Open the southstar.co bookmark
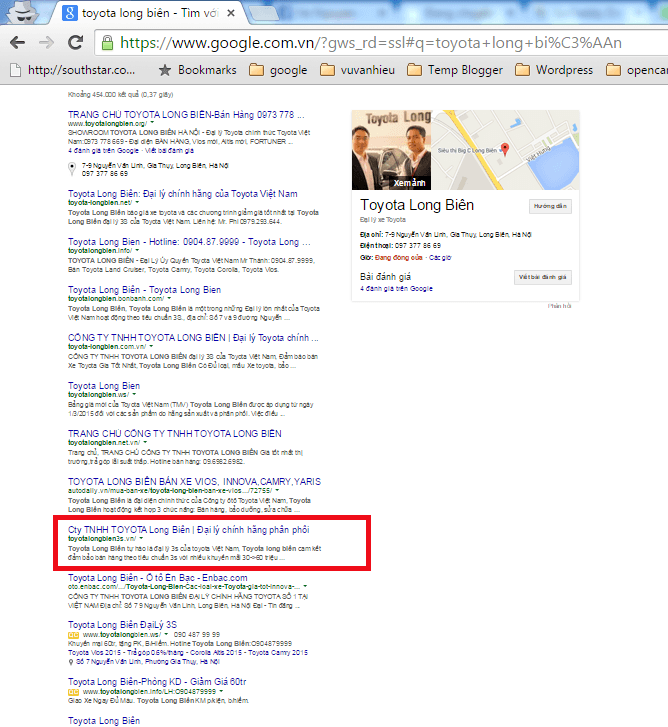The height and width of the screenshot is (727, 668). point(73,70)
